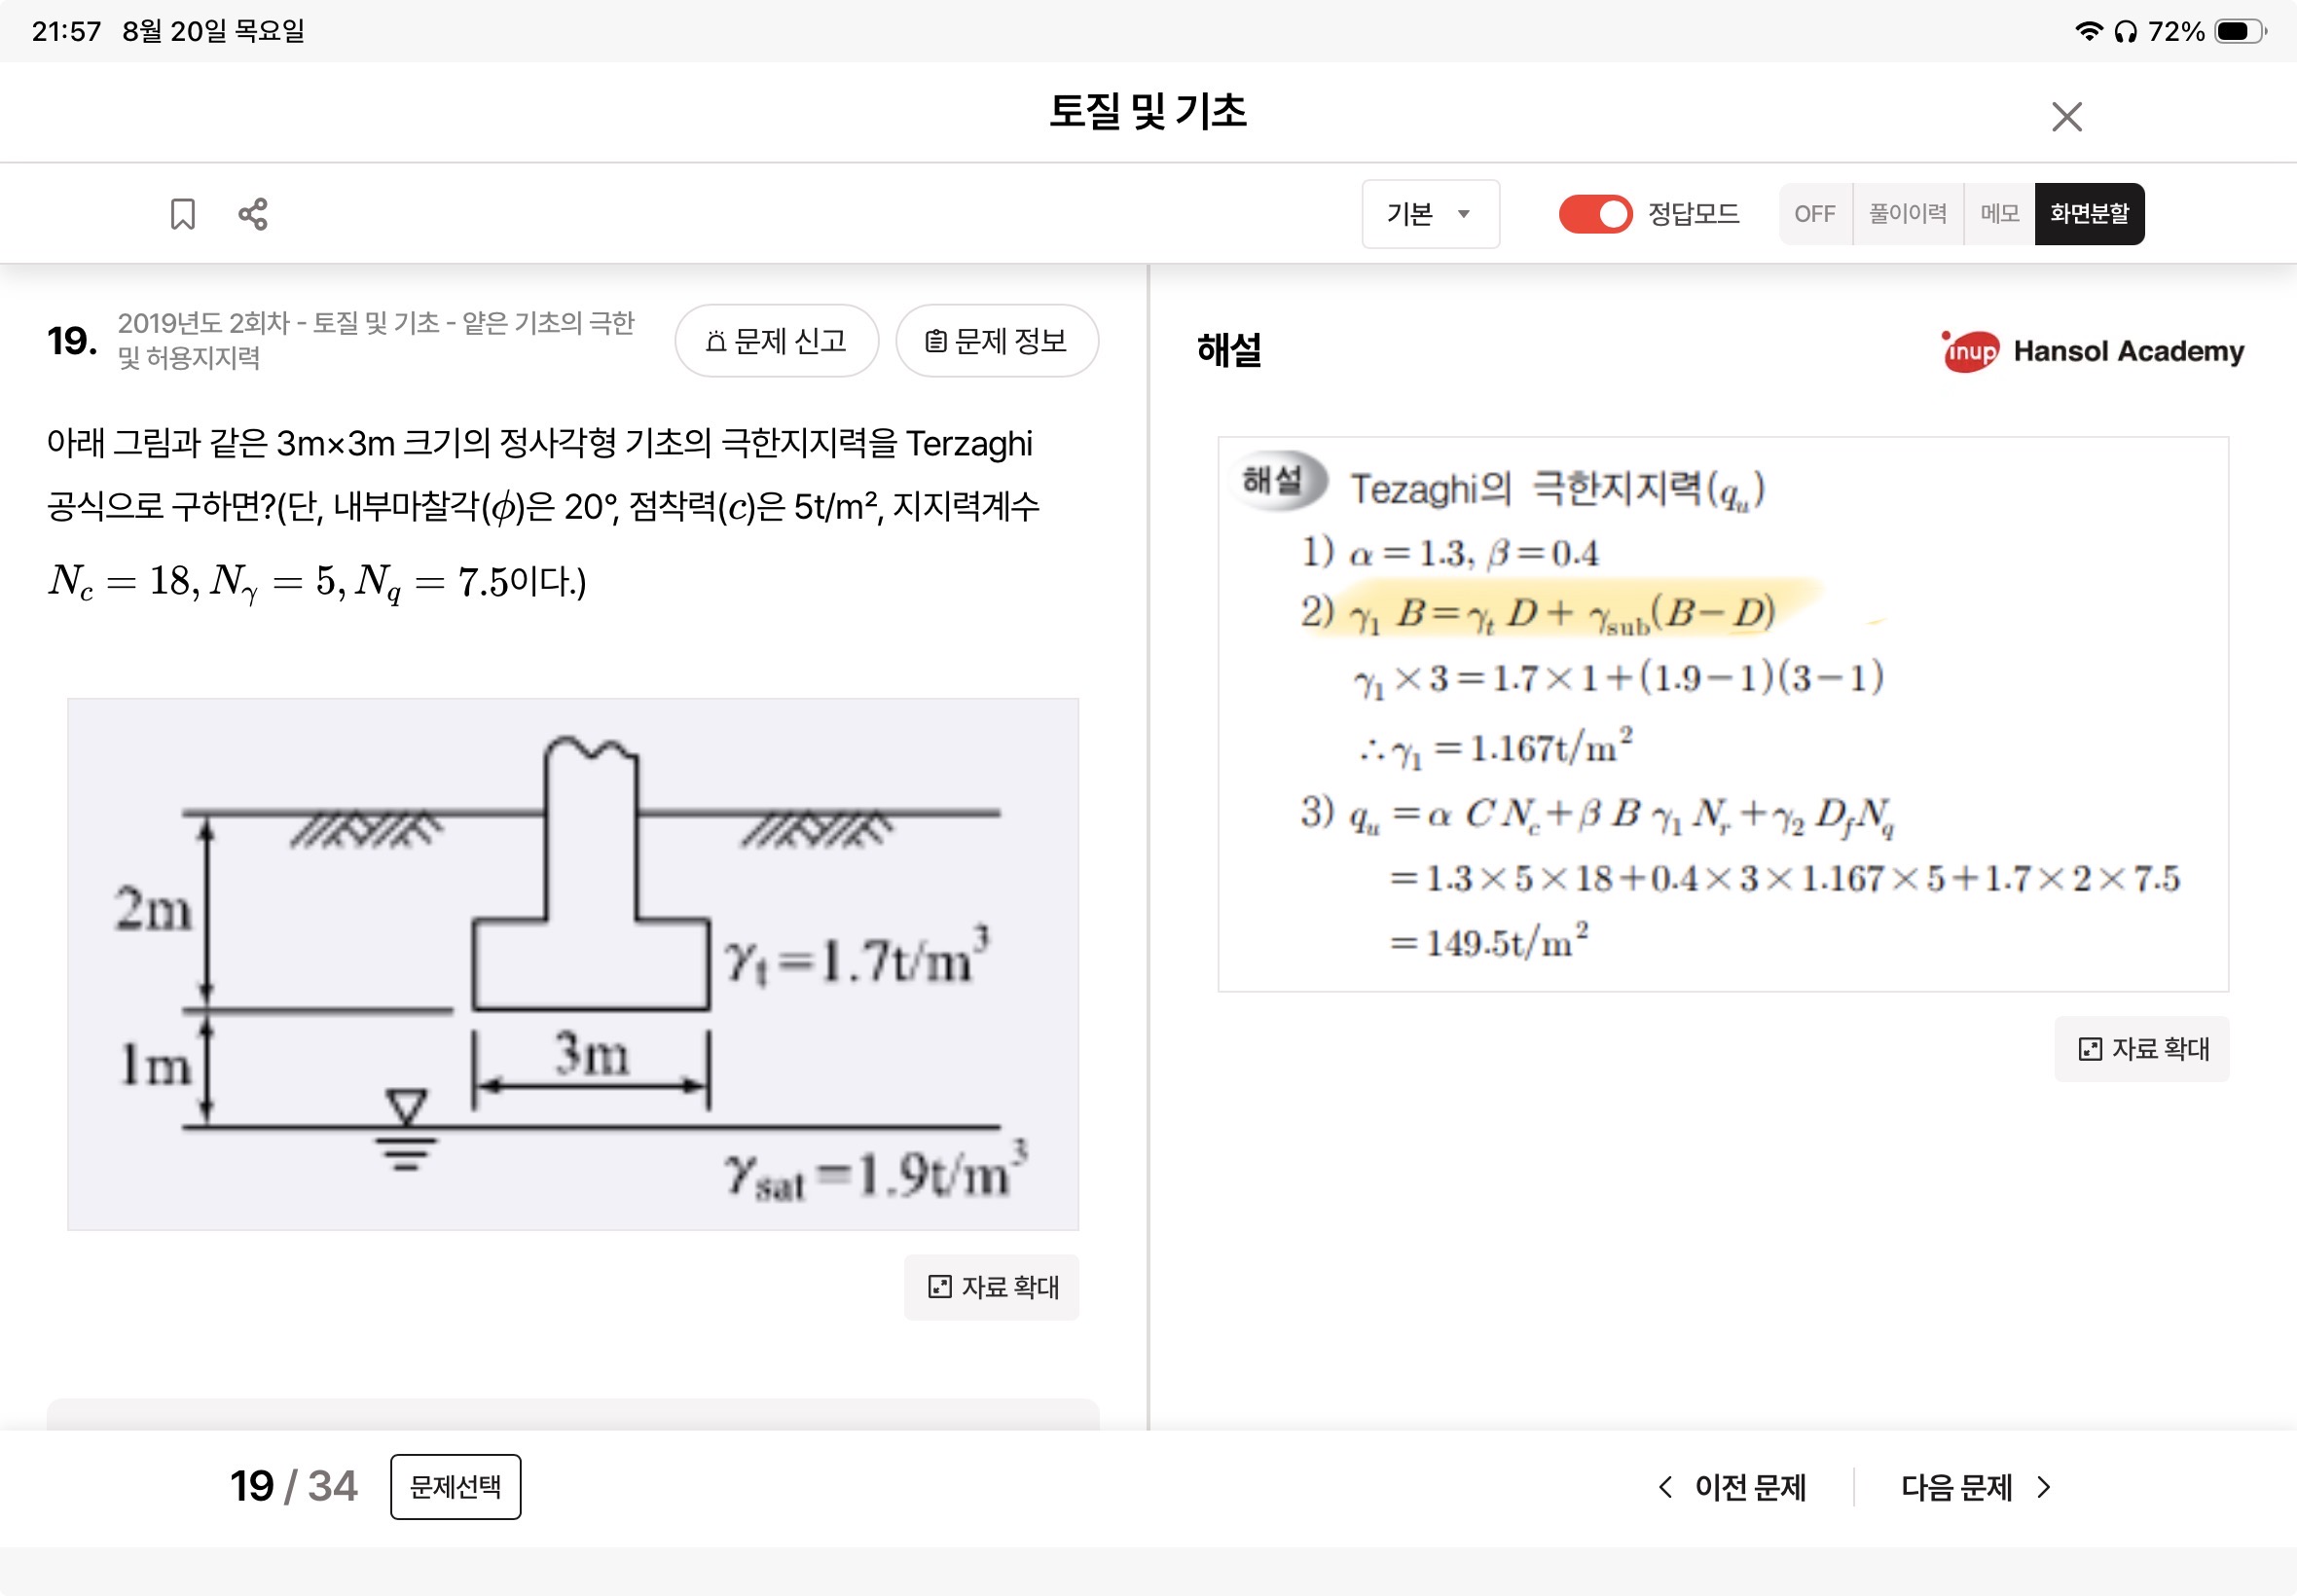
Task: Go to 다음 문제
Action: (1975, 1487)
